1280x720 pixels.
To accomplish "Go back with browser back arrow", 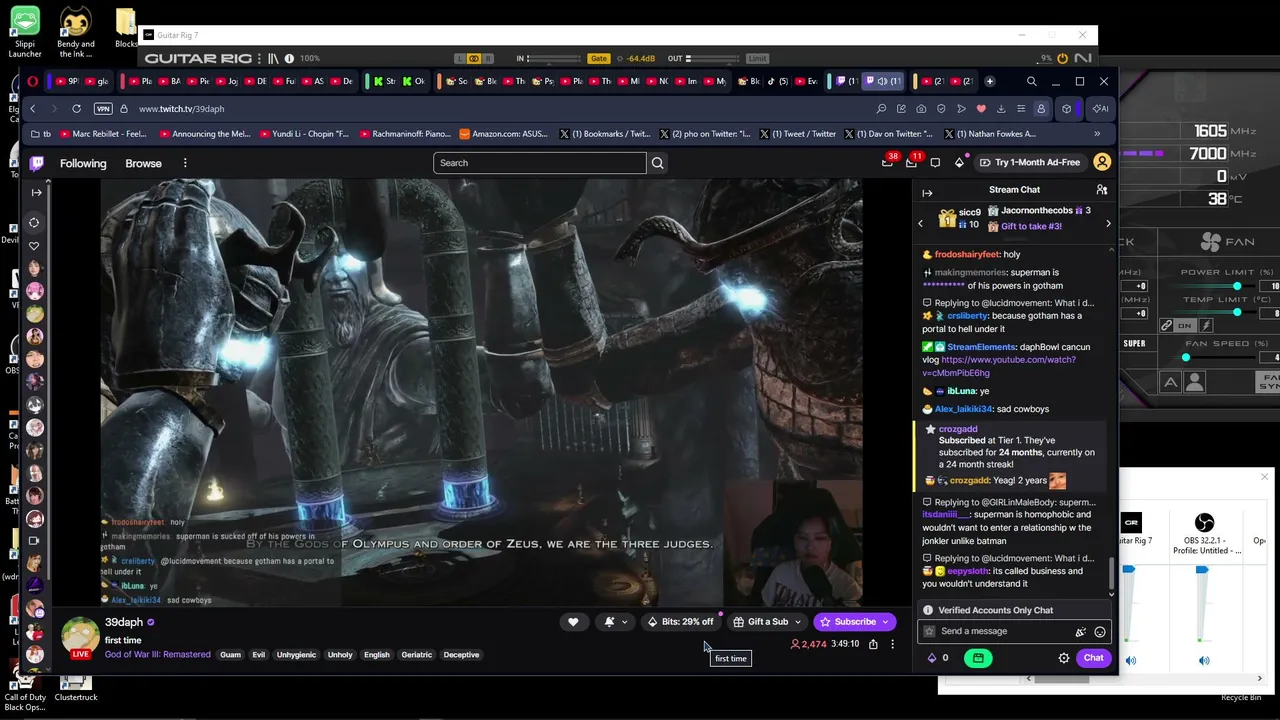I will coord(32,109).
